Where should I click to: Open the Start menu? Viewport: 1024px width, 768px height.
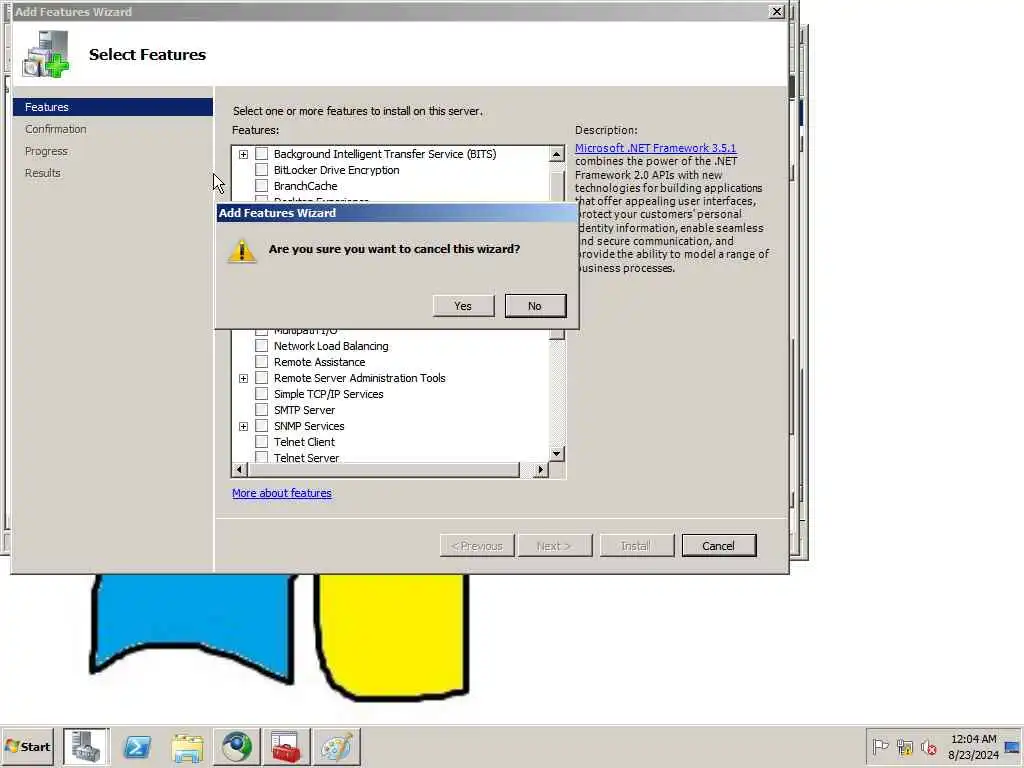[27, 746]
